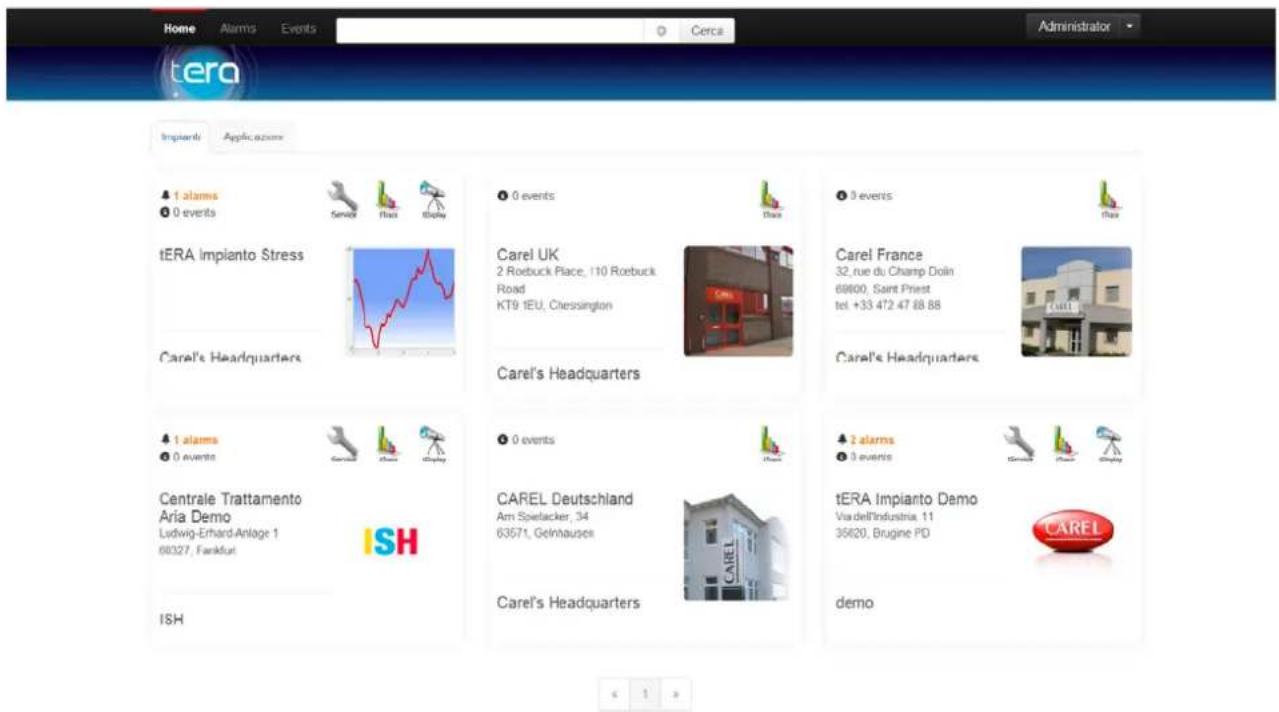
Task: Click 'demo' group label on tERA Impianto Demo
Action: (854, 603)
